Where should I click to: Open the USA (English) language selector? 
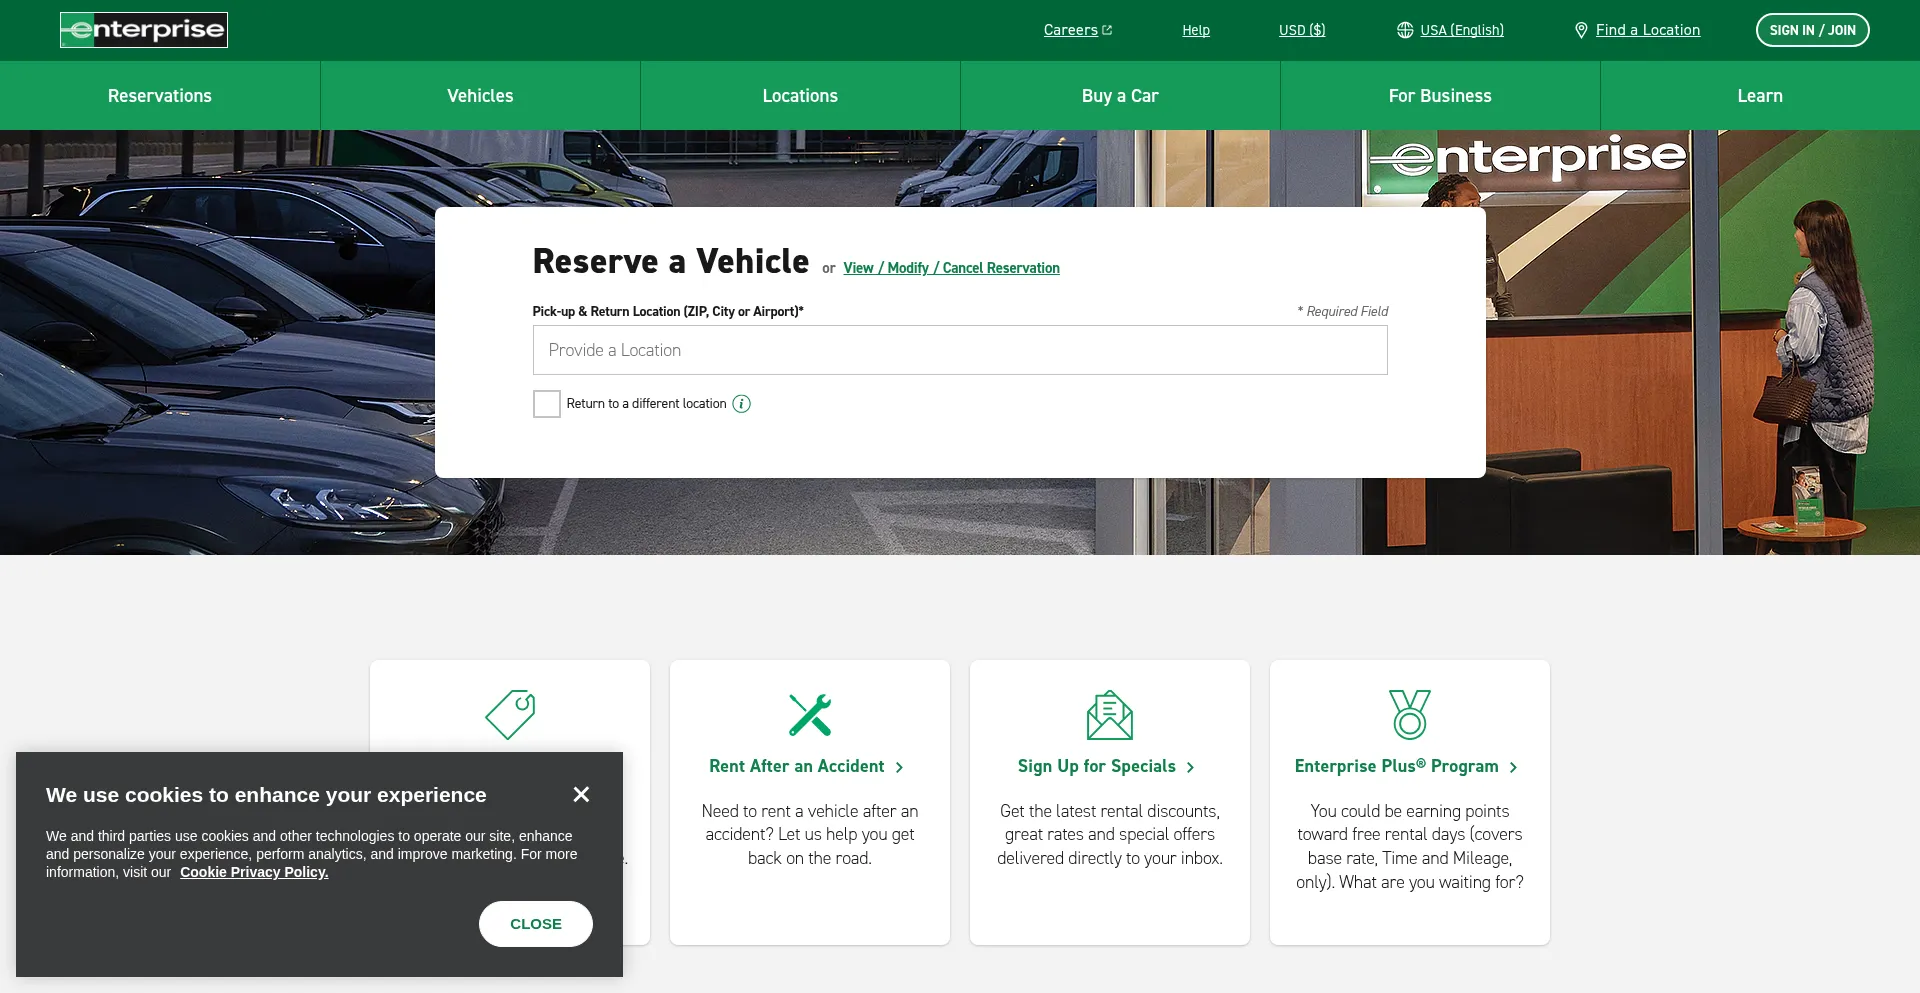1461,30
